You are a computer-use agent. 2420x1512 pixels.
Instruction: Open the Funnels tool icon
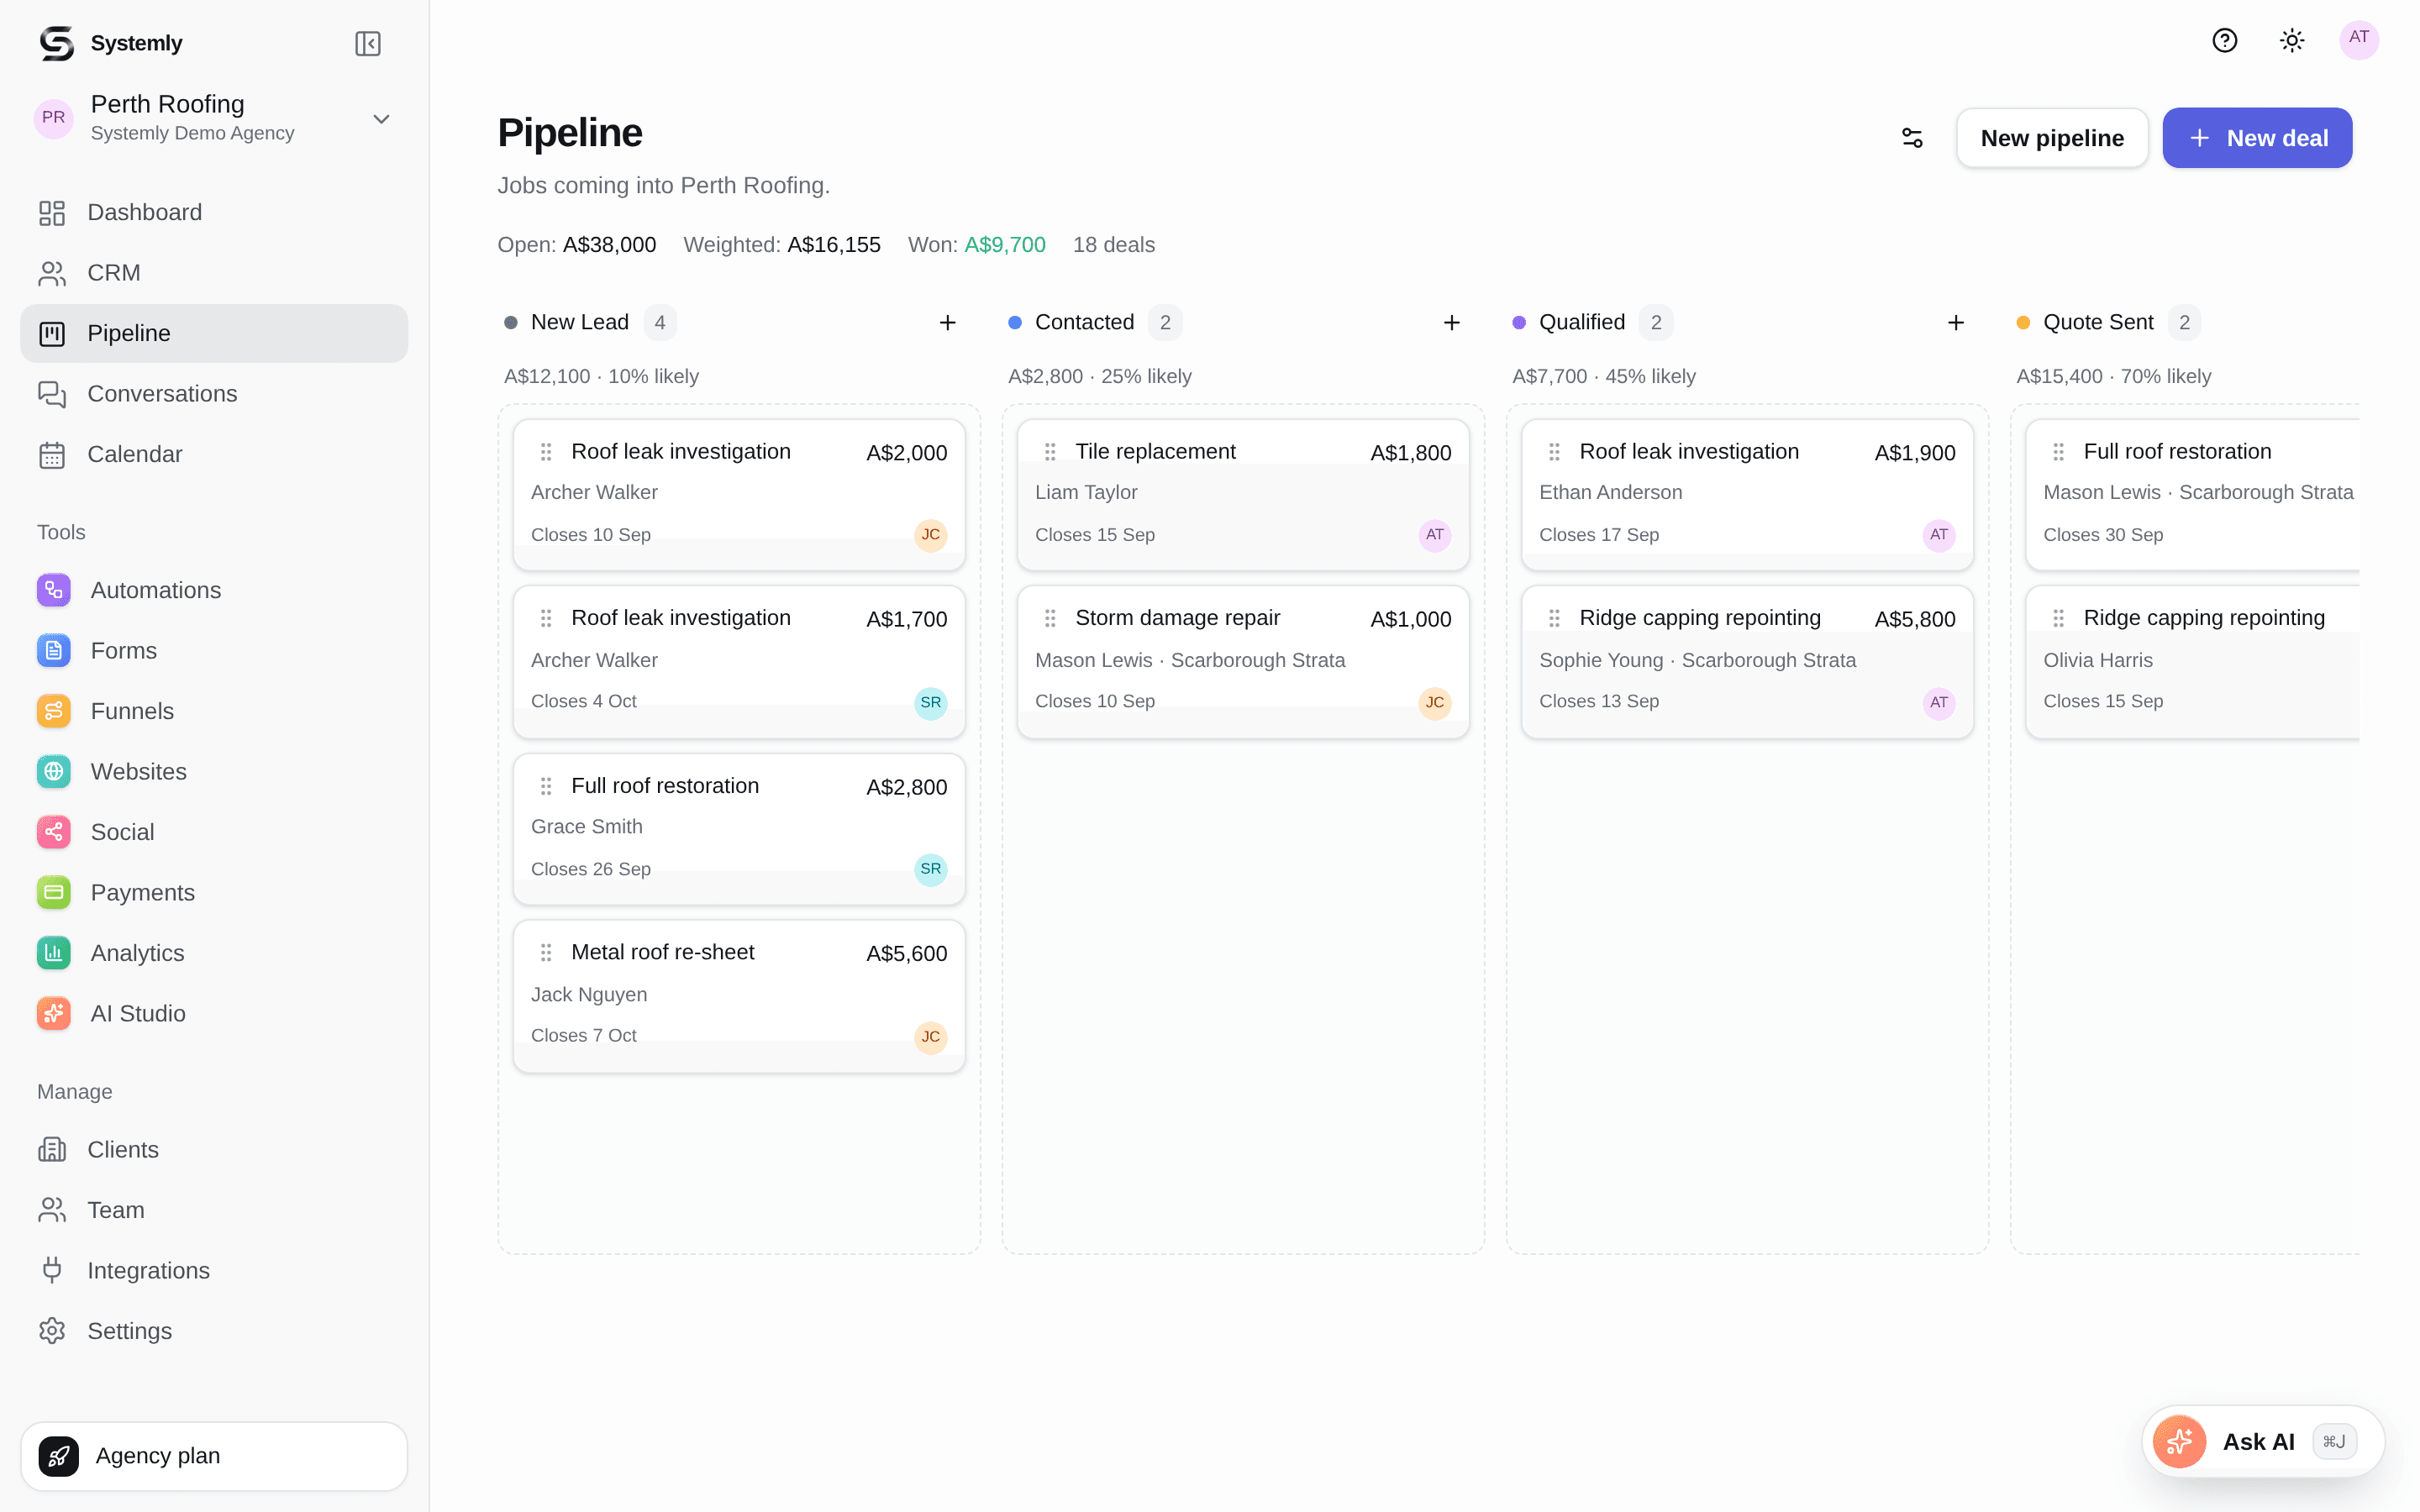coord(54,711)
